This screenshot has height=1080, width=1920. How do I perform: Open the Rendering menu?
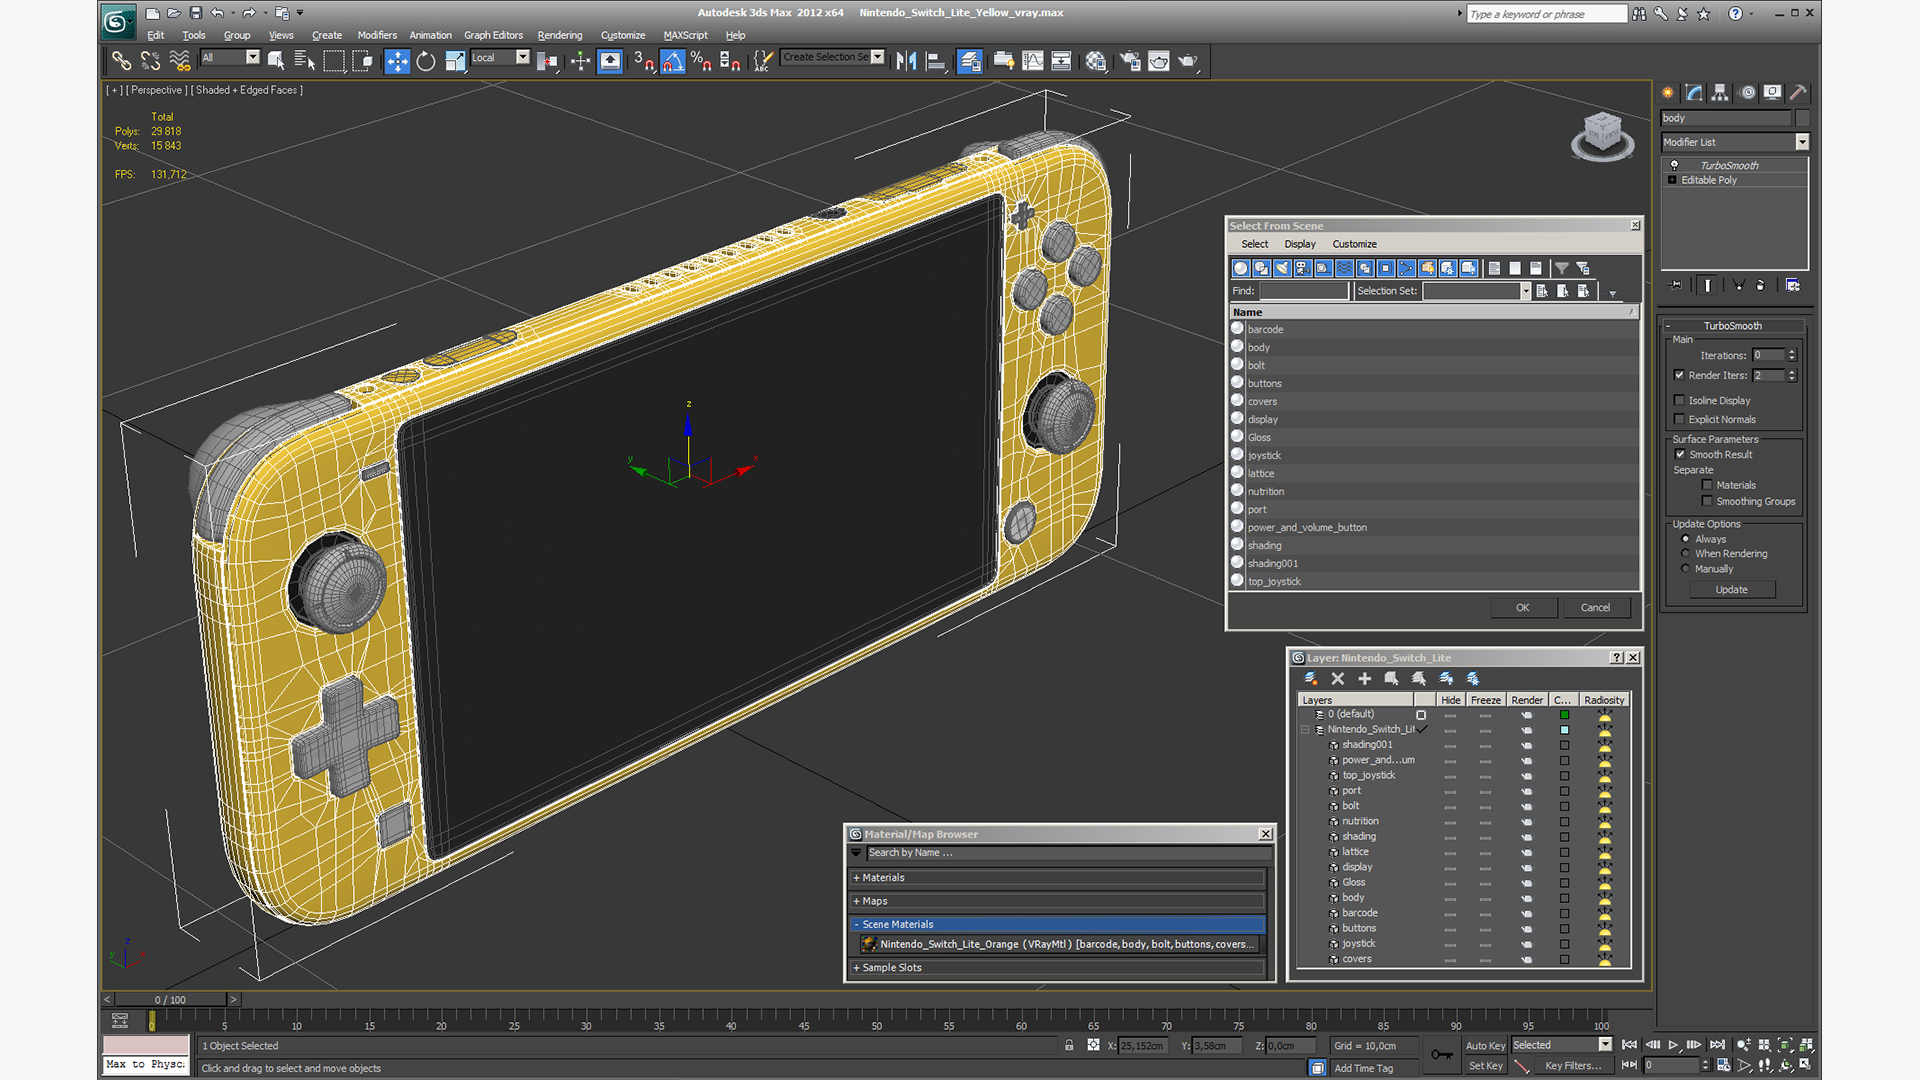[560, 35]
